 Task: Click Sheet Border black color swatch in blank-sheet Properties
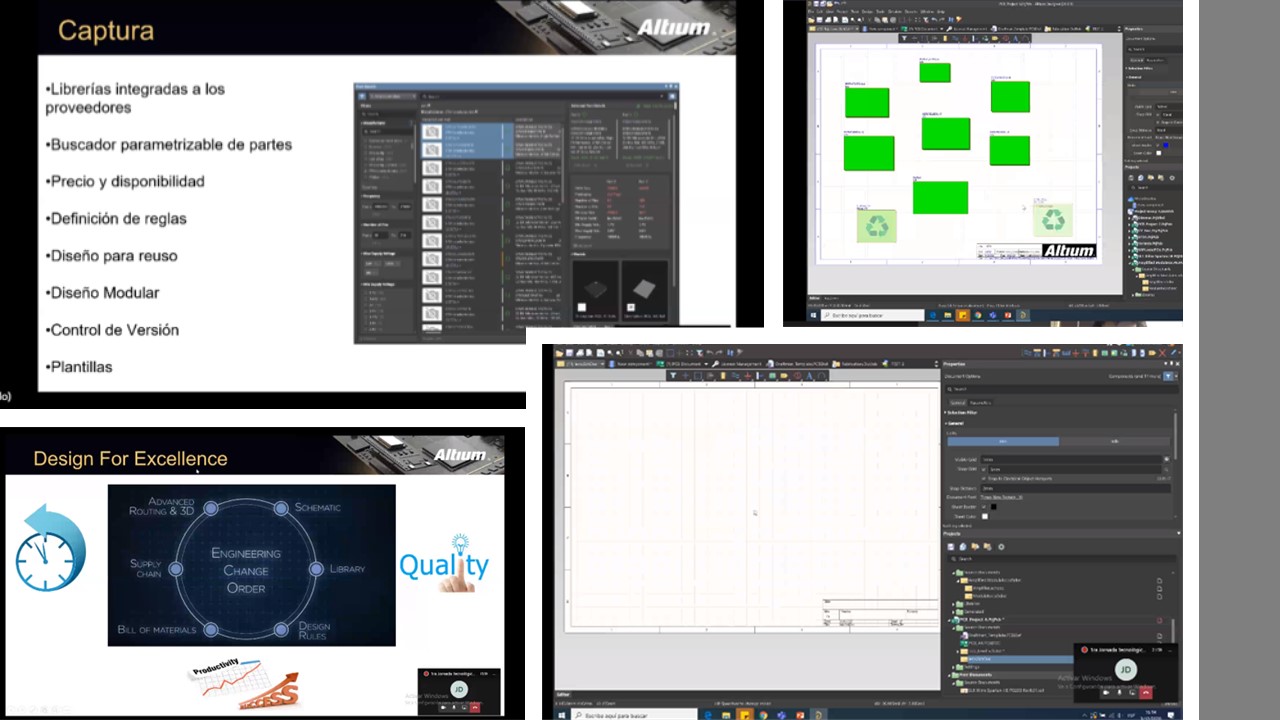coord(994,507)
